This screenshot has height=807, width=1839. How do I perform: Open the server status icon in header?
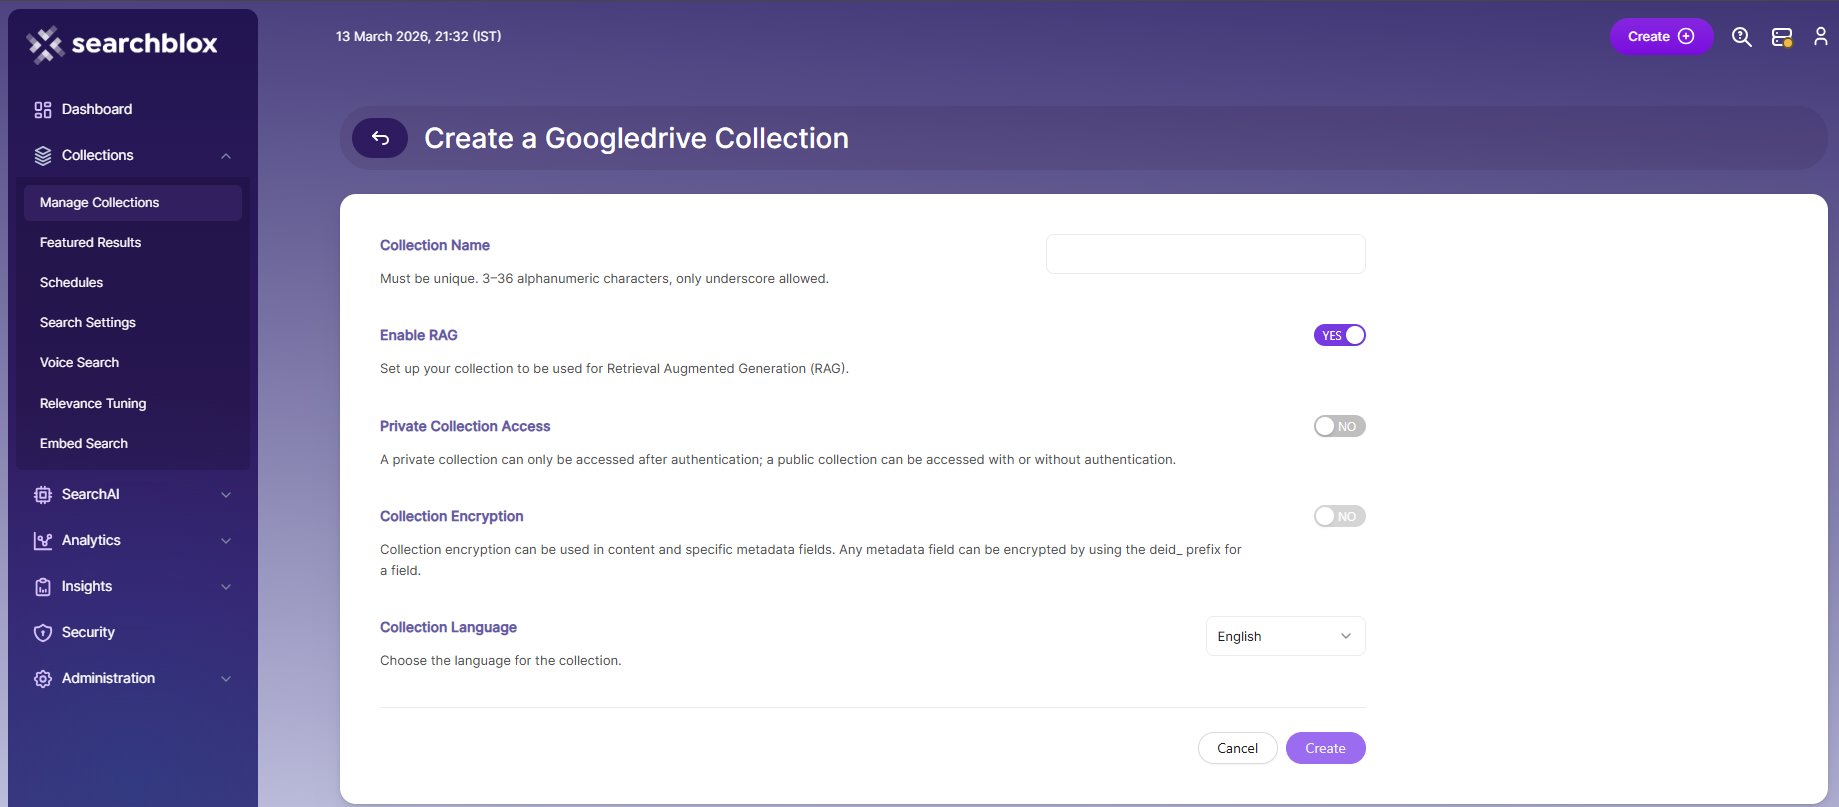tap(1782, 37)
